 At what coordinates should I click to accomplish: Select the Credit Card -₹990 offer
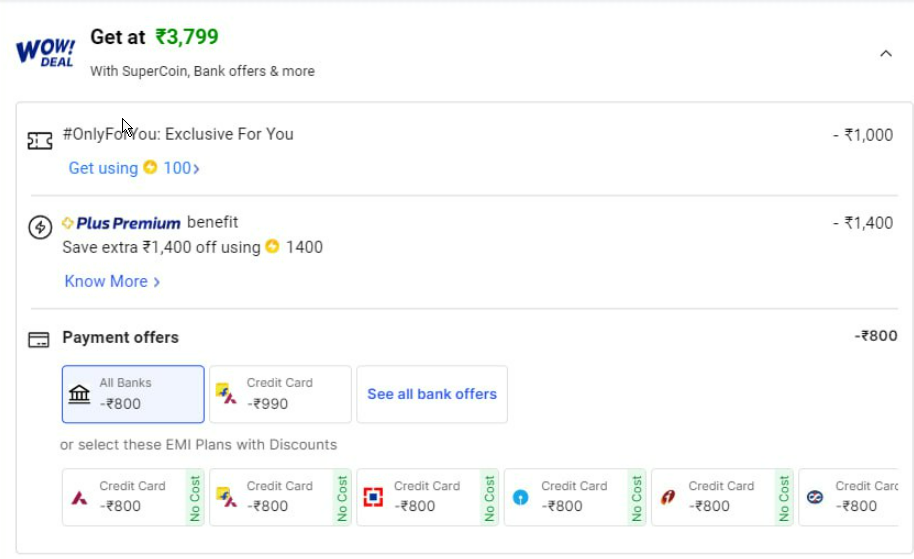click(x=280, y=394)
